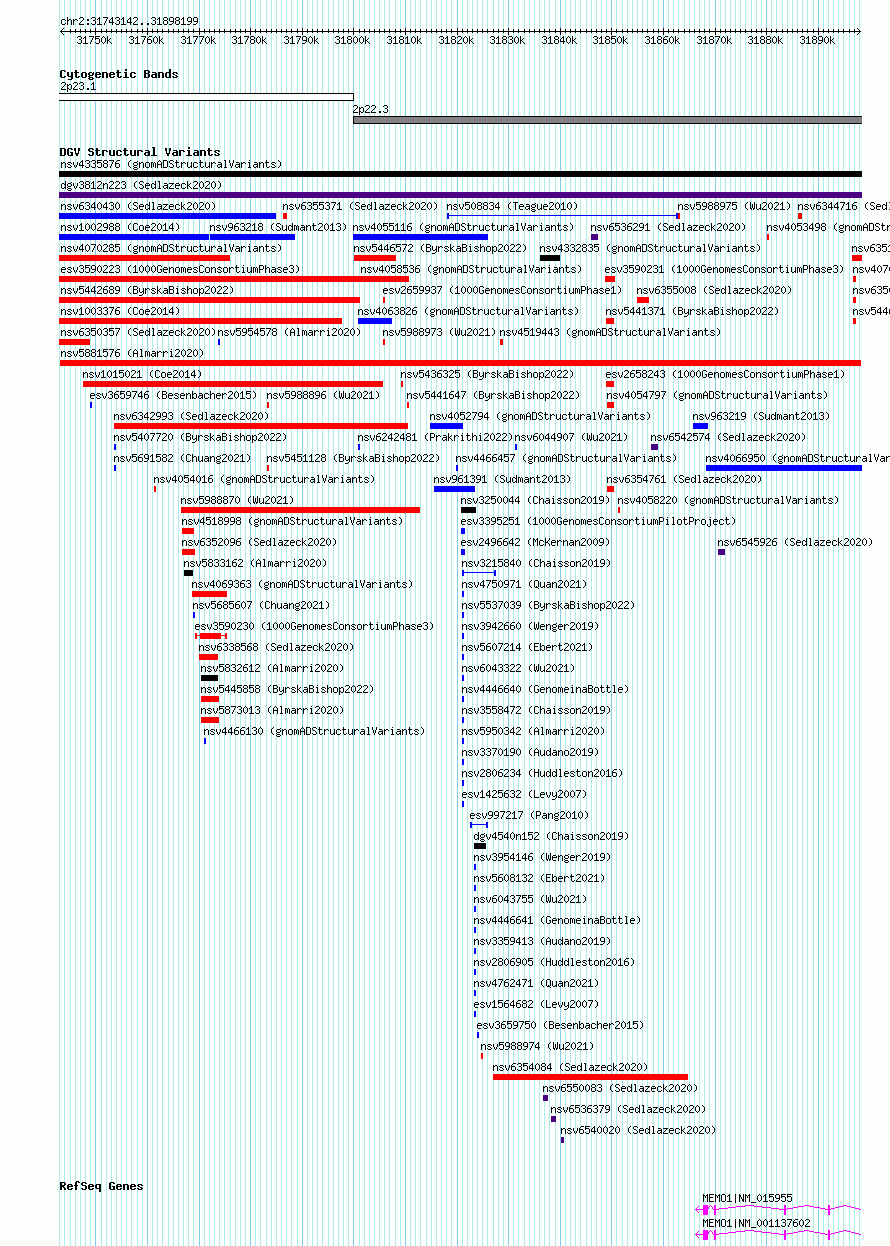Open nsv4055116 (gnomADStructuralVariants)
The height and width of the screenshot is (1246, 890).
[464, 227]
